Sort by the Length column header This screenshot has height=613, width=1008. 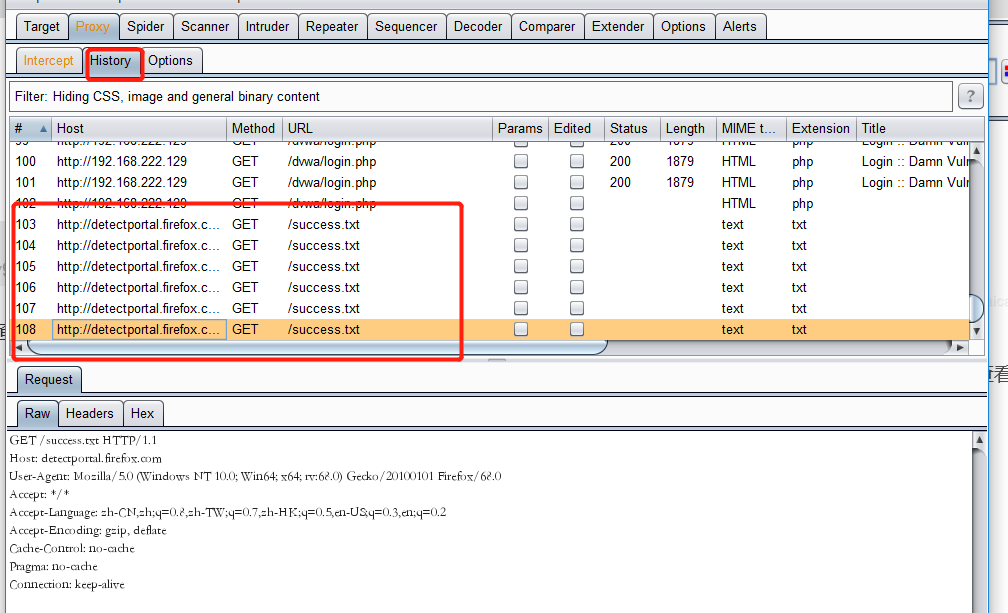688,129
